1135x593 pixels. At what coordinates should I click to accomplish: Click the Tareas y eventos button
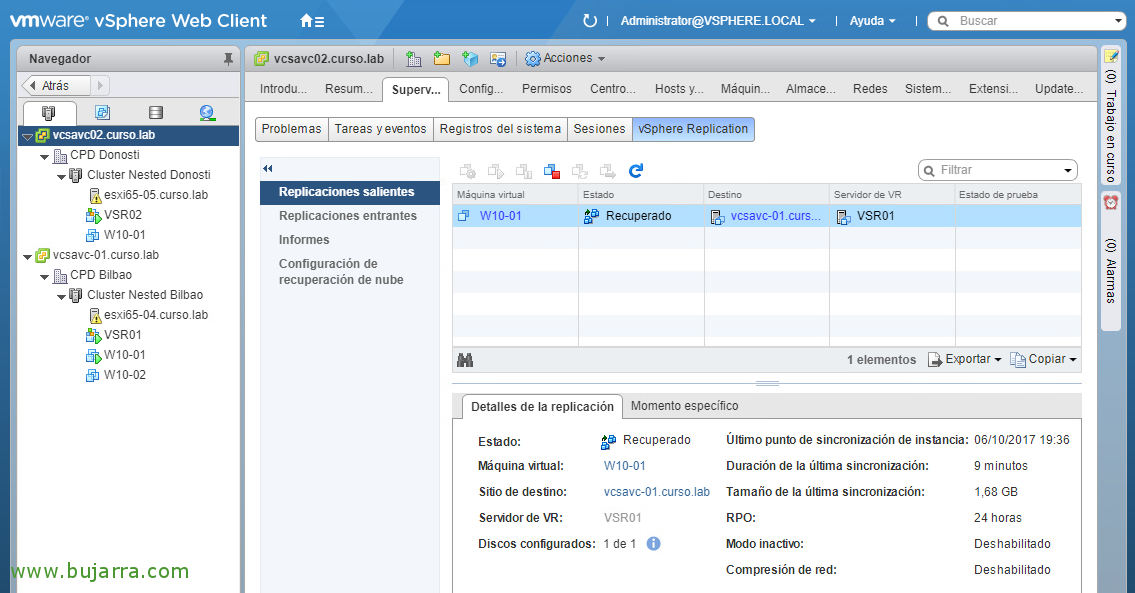(381, 129)
